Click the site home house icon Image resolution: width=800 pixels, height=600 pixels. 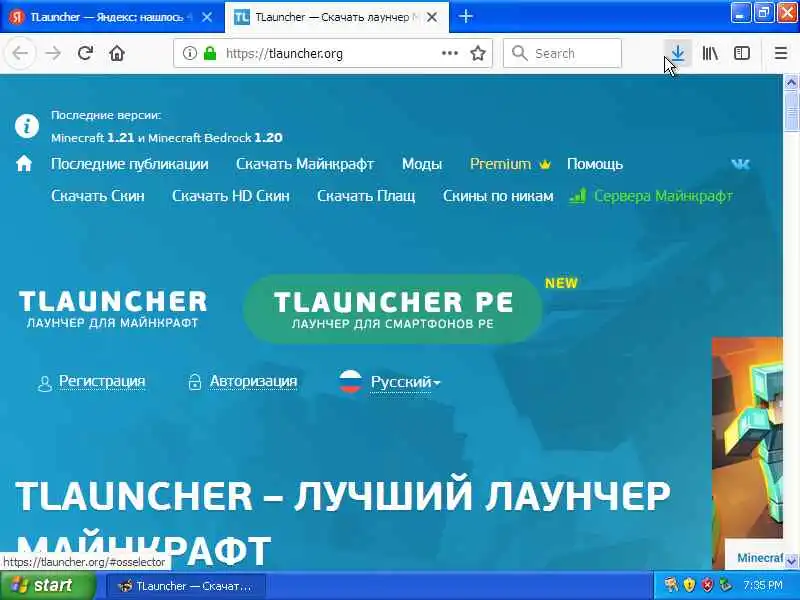click(23, 164)
